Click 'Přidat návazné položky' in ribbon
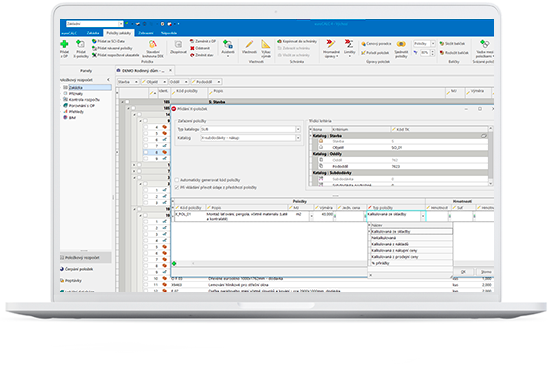 pos(112,48)
